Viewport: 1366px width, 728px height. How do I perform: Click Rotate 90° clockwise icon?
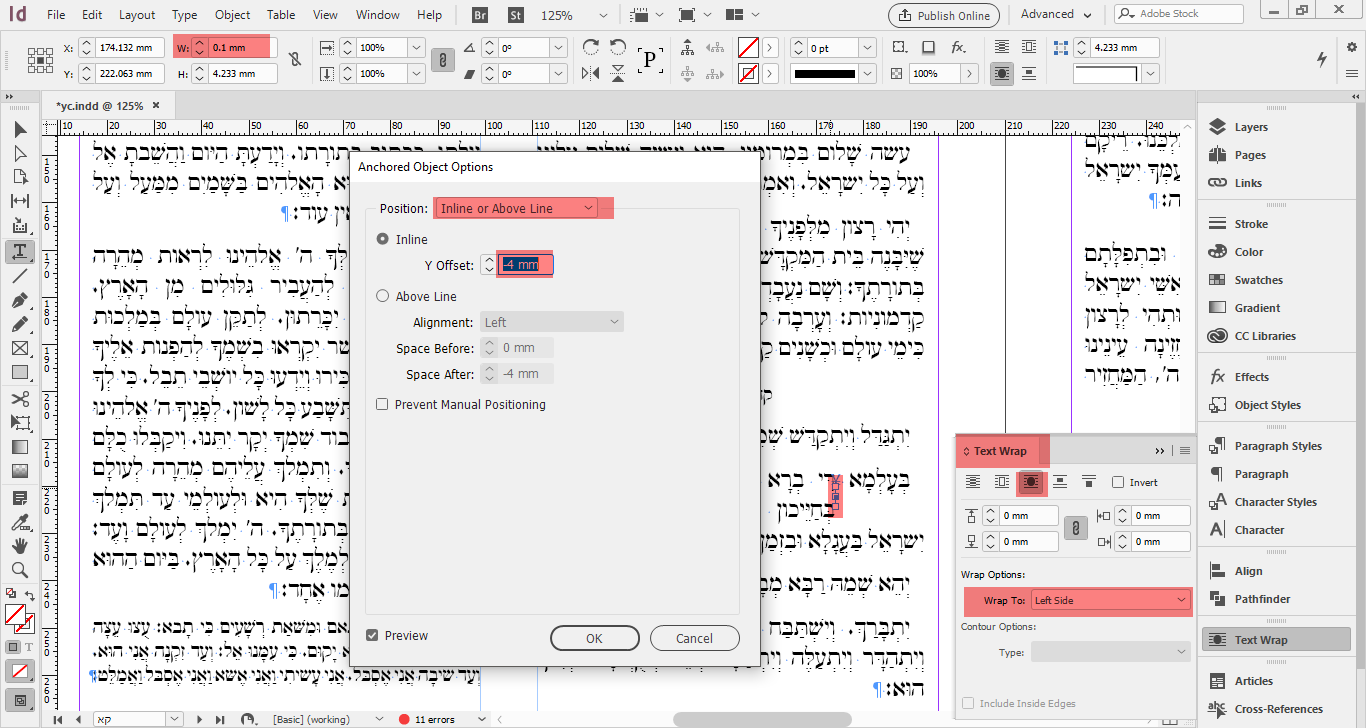(x=591, y=47)
